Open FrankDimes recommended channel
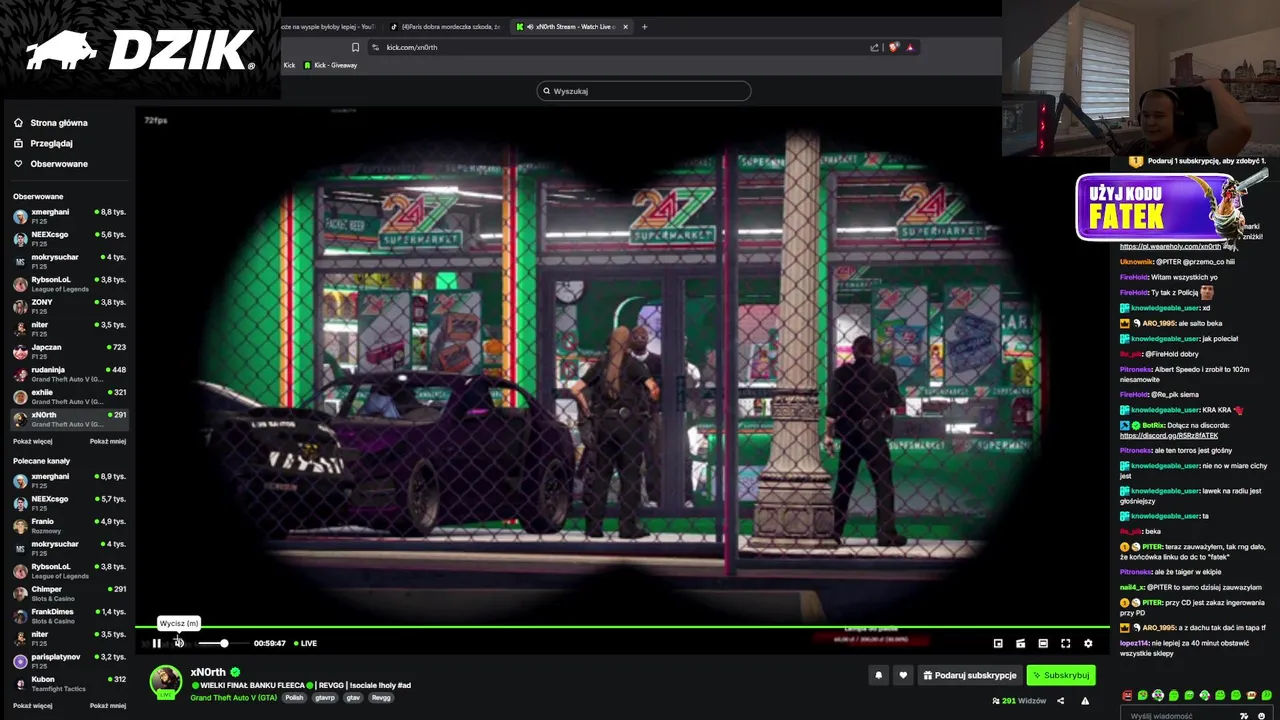Screen dimensions: 1280x720 pyautogui.click(x=69, y=616)
